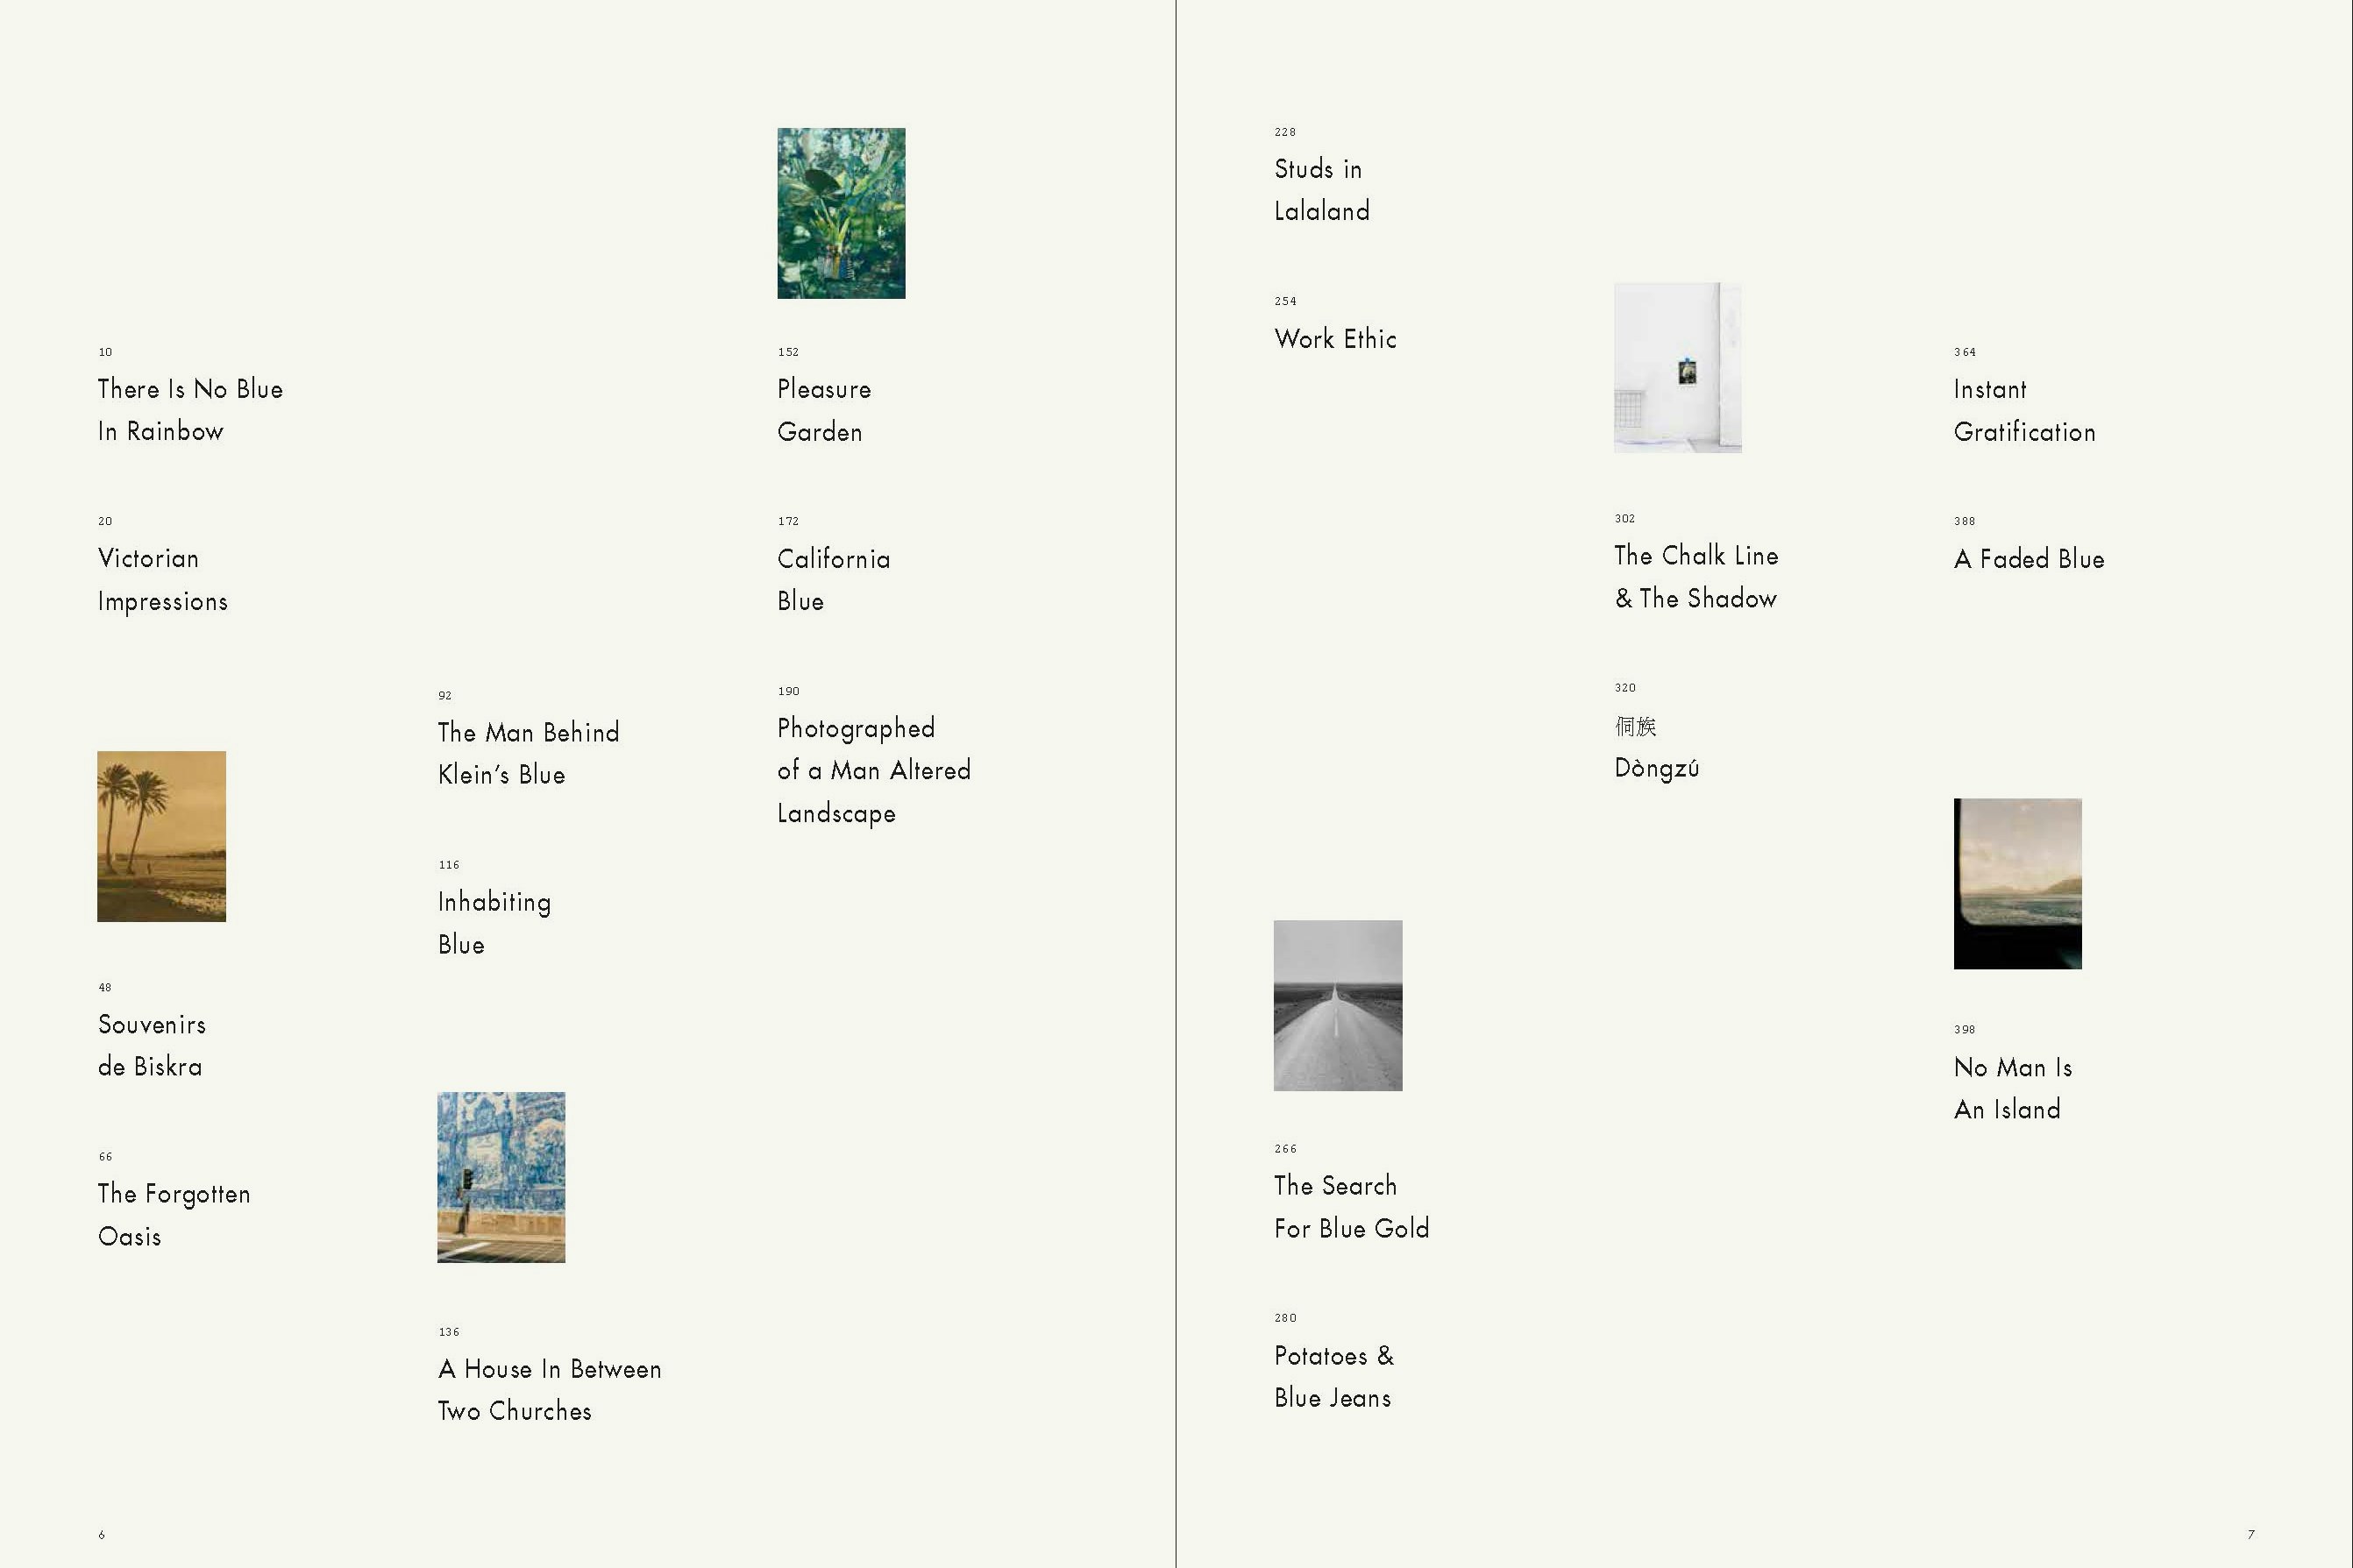Click the 'Work Ethic' title
The image size is (2353, 1568).
click(x=1335, y=339)
